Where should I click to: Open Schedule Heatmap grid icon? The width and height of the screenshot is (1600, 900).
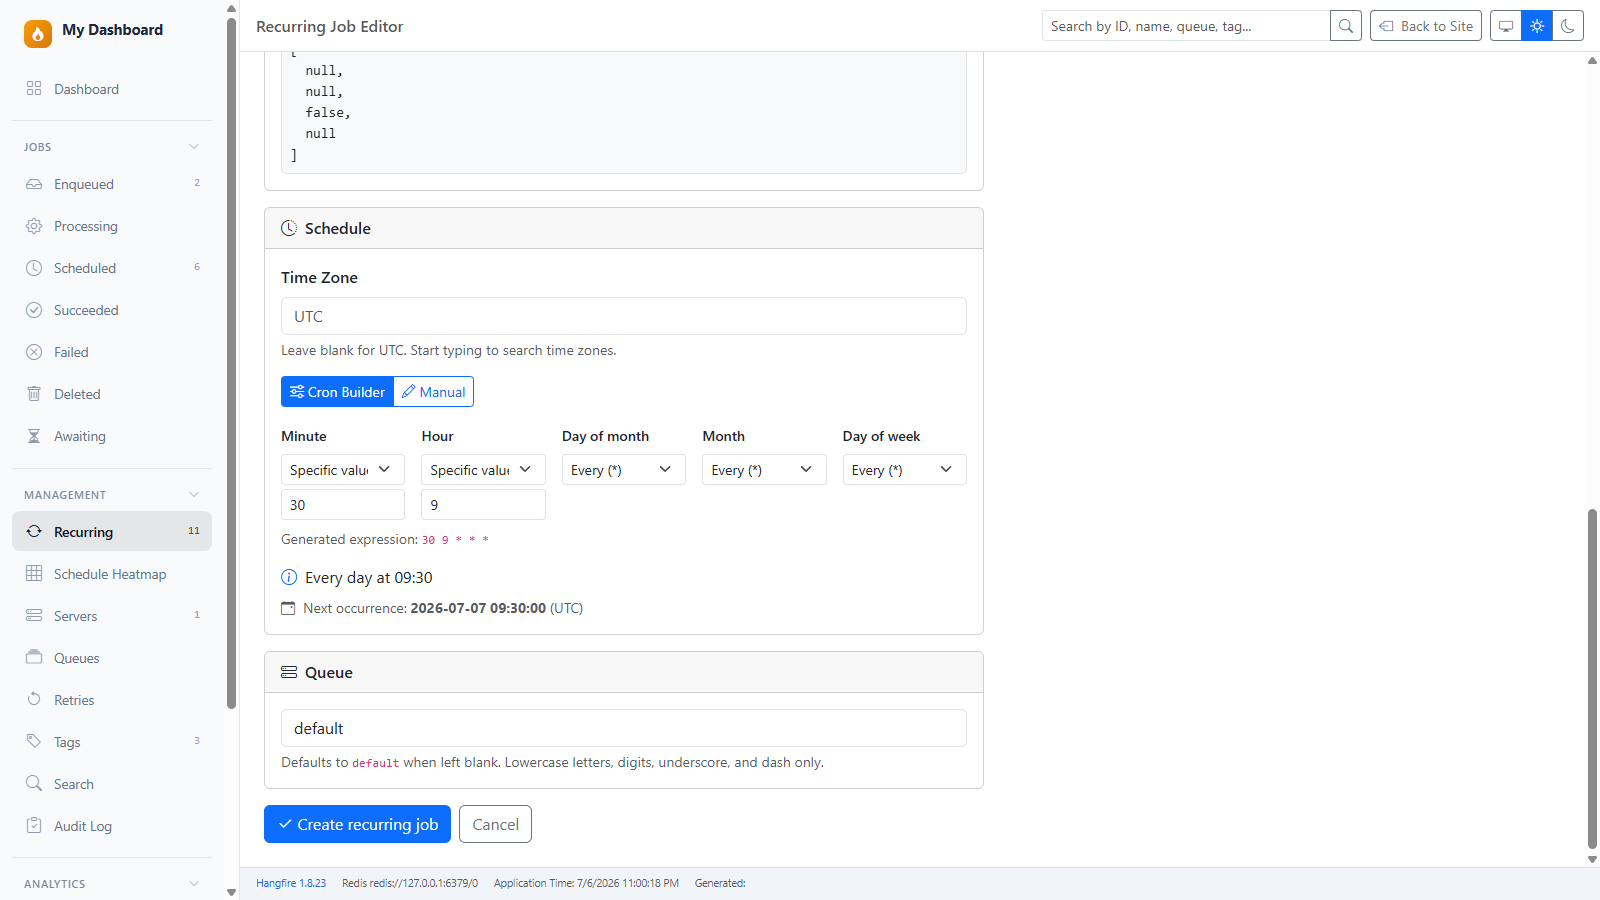34,574
